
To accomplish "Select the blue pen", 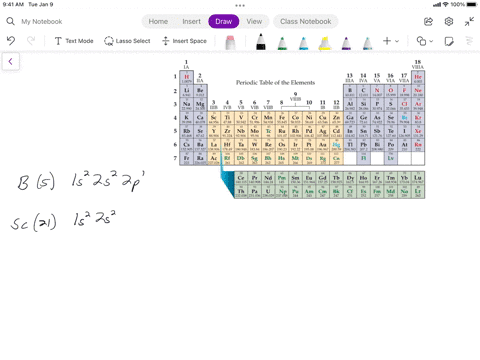I will [x=303, y=43].
